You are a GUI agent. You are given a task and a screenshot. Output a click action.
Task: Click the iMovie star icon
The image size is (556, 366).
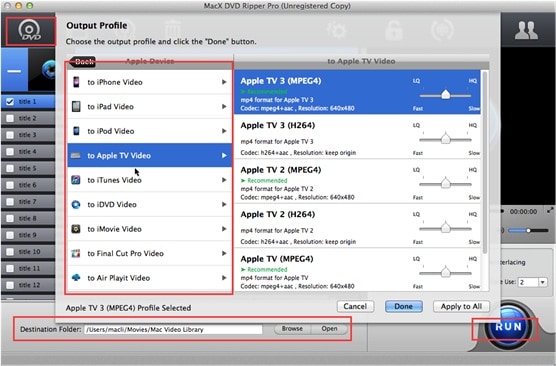pyautogui.click(x=76, y=229)
